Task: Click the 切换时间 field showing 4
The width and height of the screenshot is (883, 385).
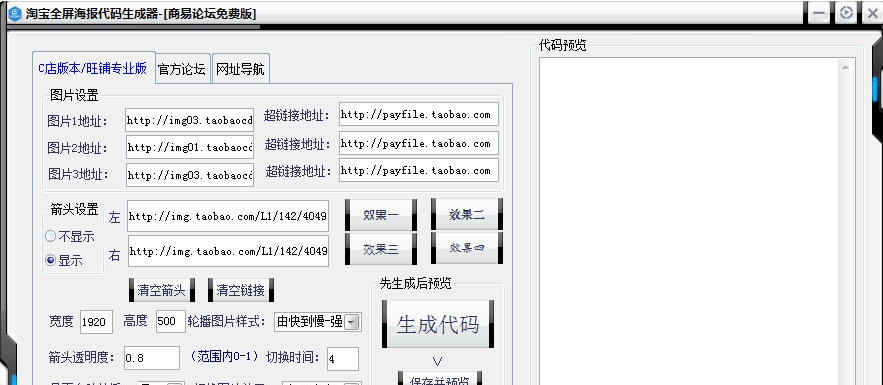Action: click(x=342, y=359)
